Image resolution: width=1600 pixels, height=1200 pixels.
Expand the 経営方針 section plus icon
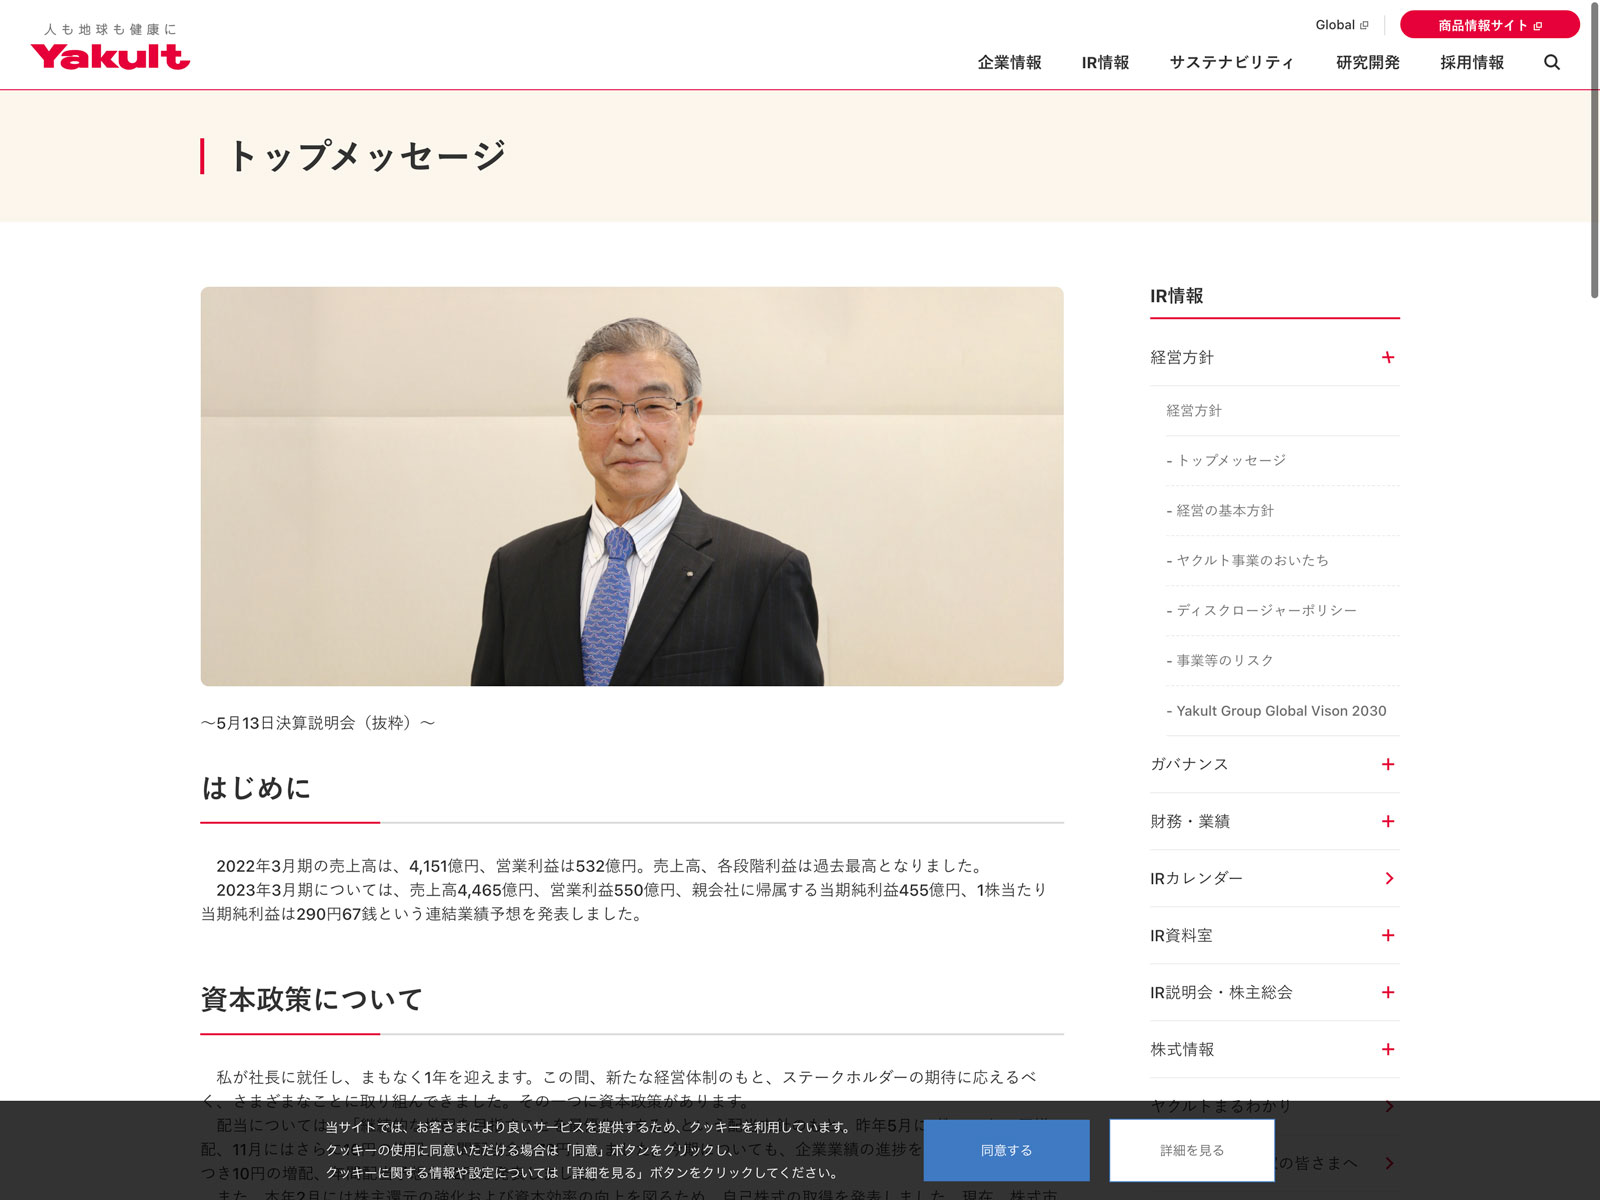(1387, 357)
